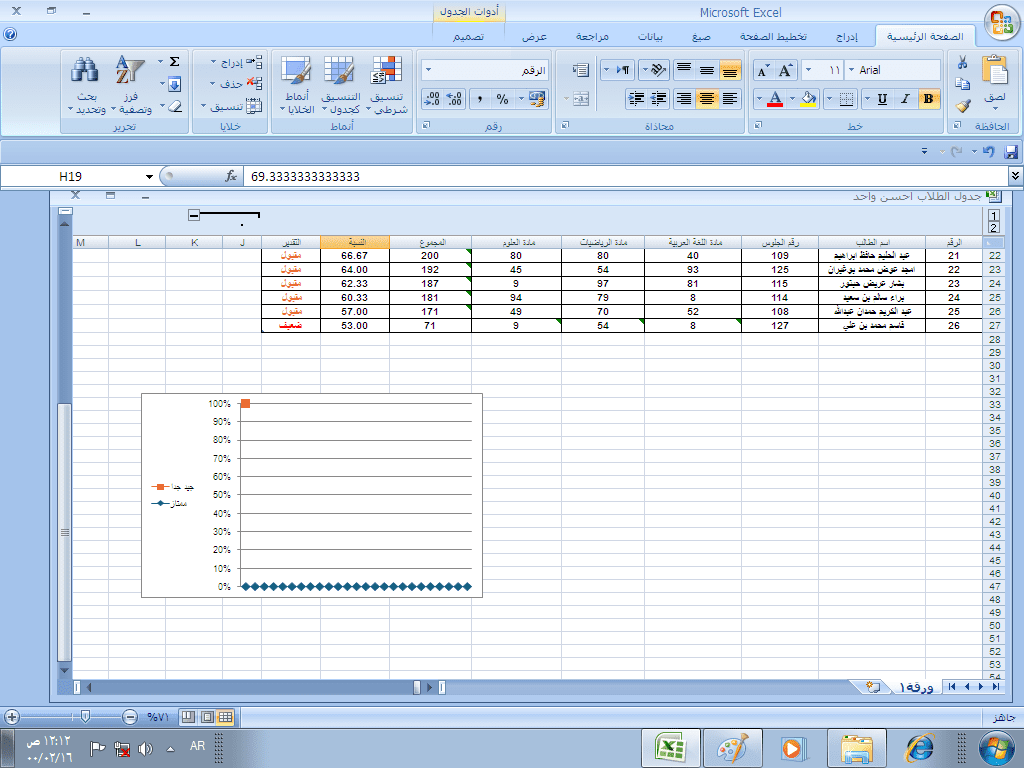The height and width of the screenshot is (768, 1024).
Task: Click the percent style button
Action: [x=502, y=99]
